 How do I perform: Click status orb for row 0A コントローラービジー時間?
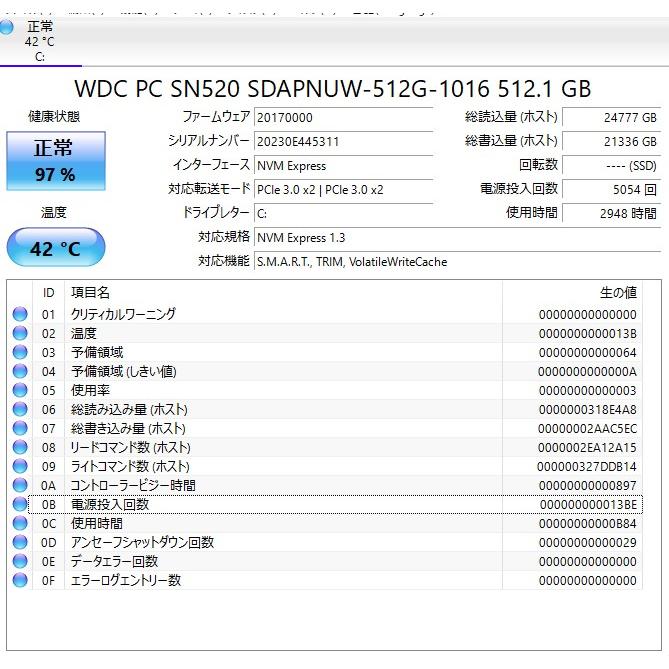(20, 485)
